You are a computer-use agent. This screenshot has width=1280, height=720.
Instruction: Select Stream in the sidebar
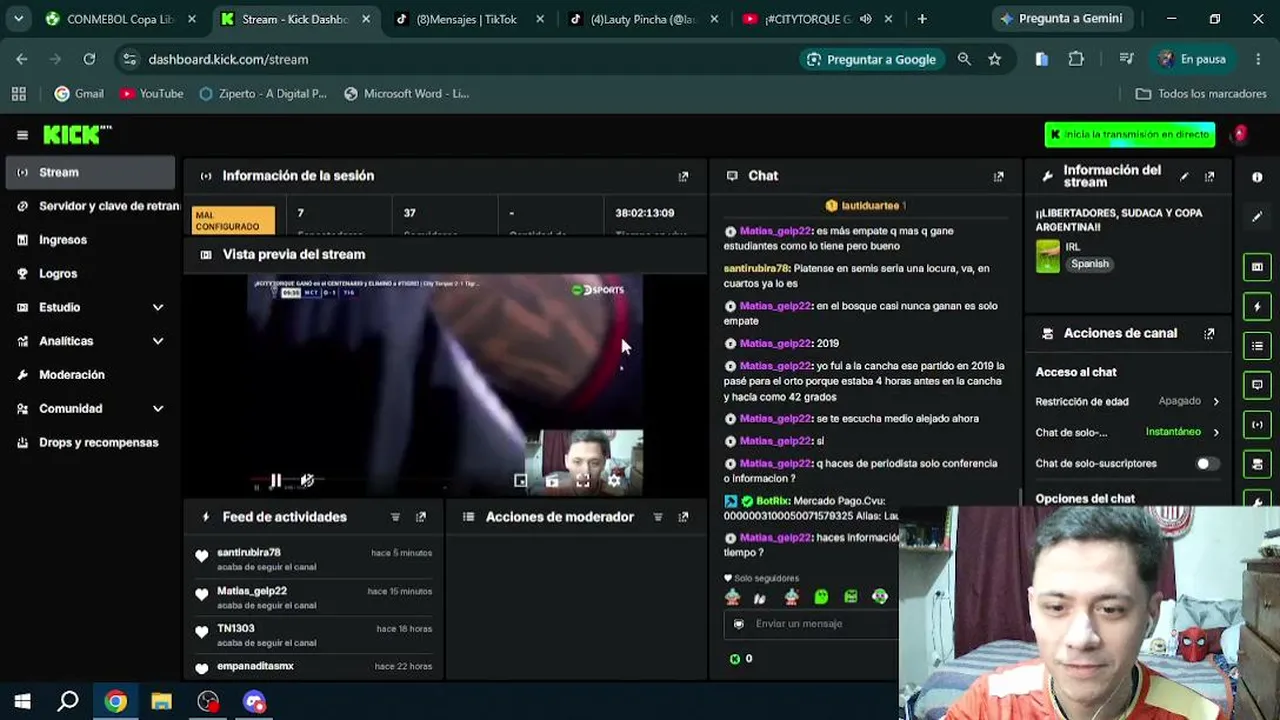[x=90, y=173]
